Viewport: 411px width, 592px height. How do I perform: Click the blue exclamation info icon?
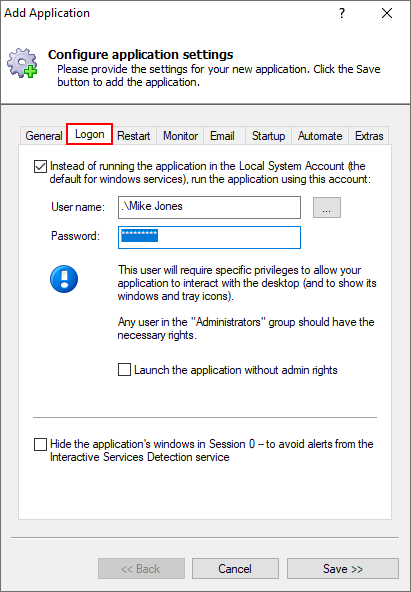[x=64, y=279]
